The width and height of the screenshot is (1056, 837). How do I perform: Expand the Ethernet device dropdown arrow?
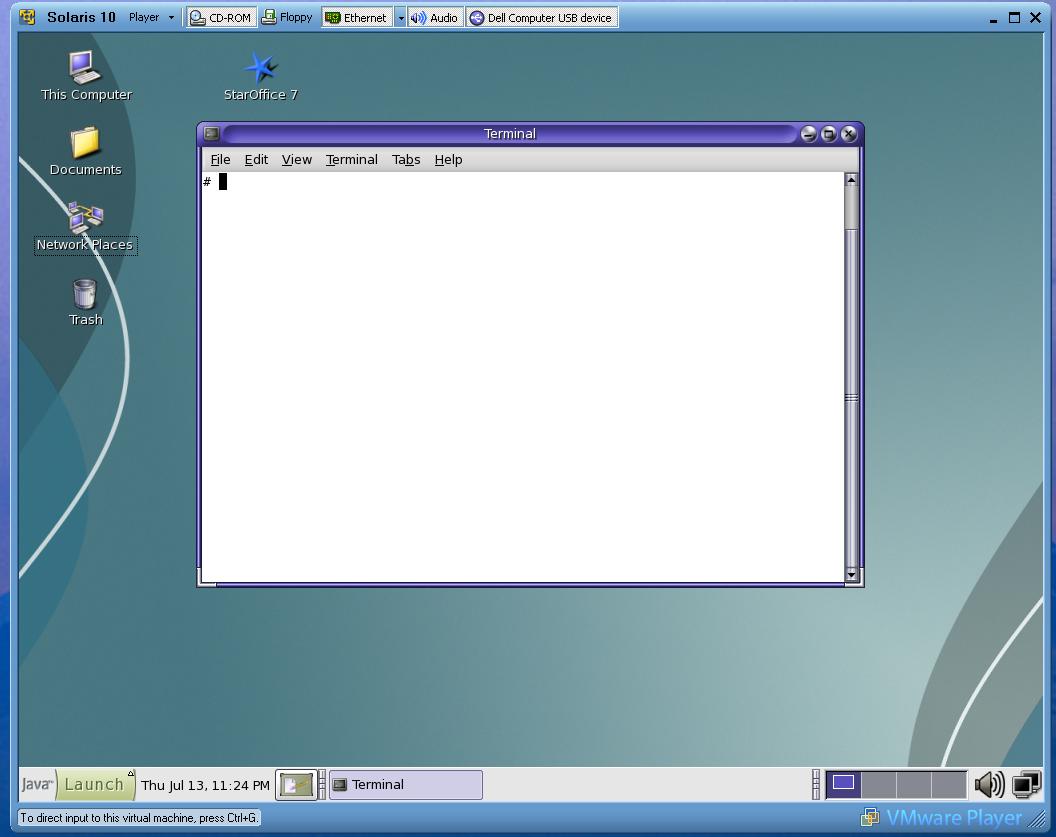(400, 18)
